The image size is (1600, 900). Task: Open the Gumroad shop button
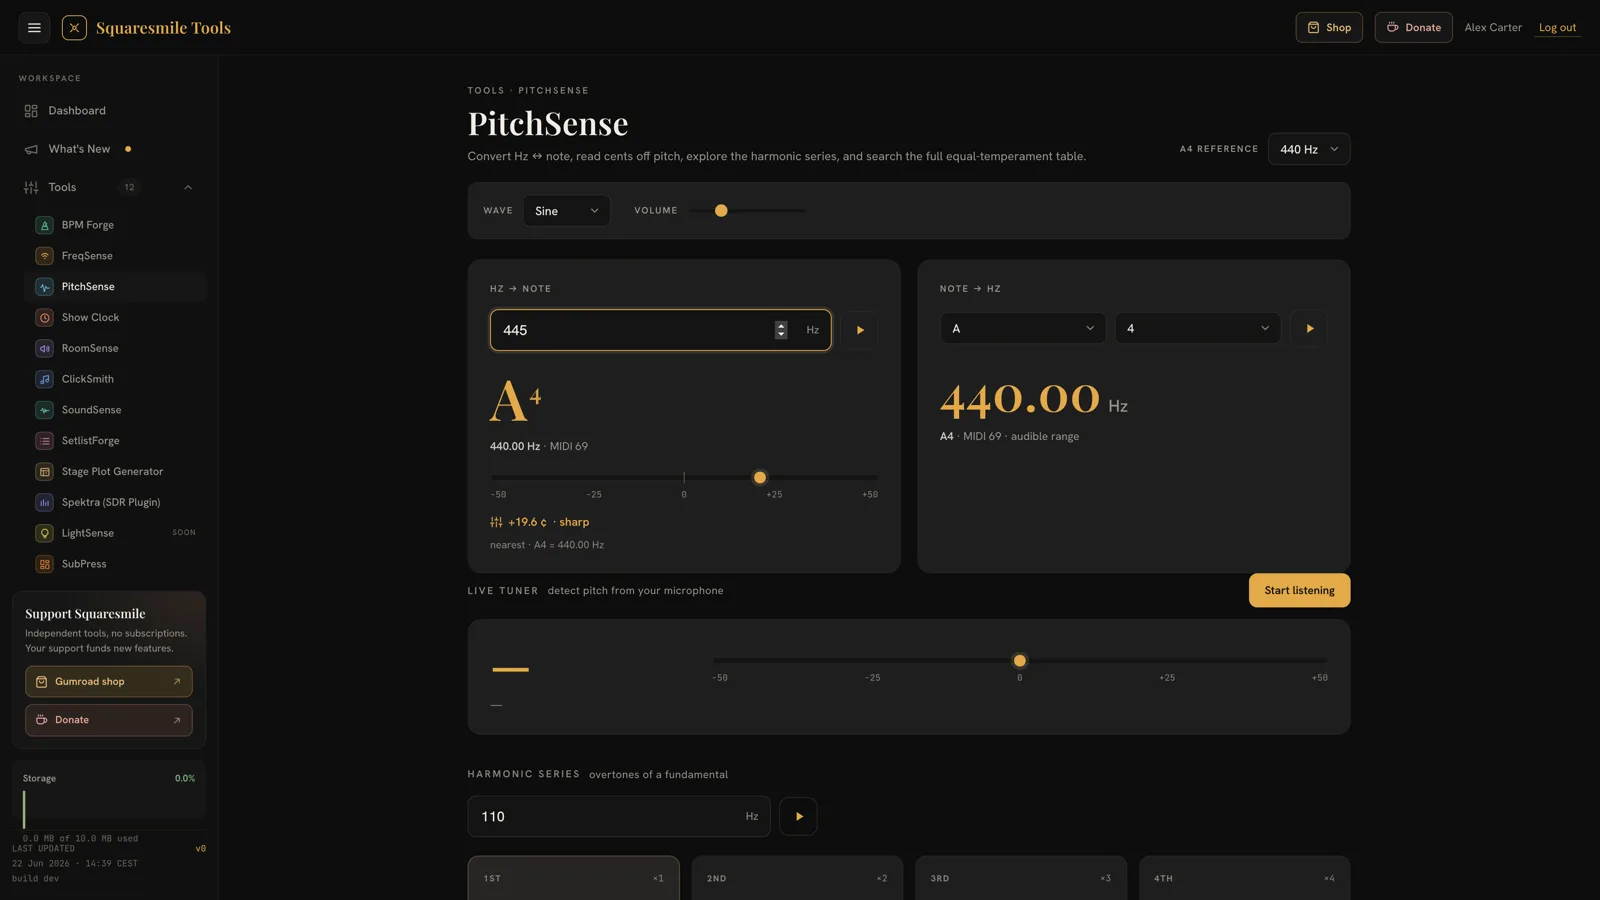(x=109, y=682)
